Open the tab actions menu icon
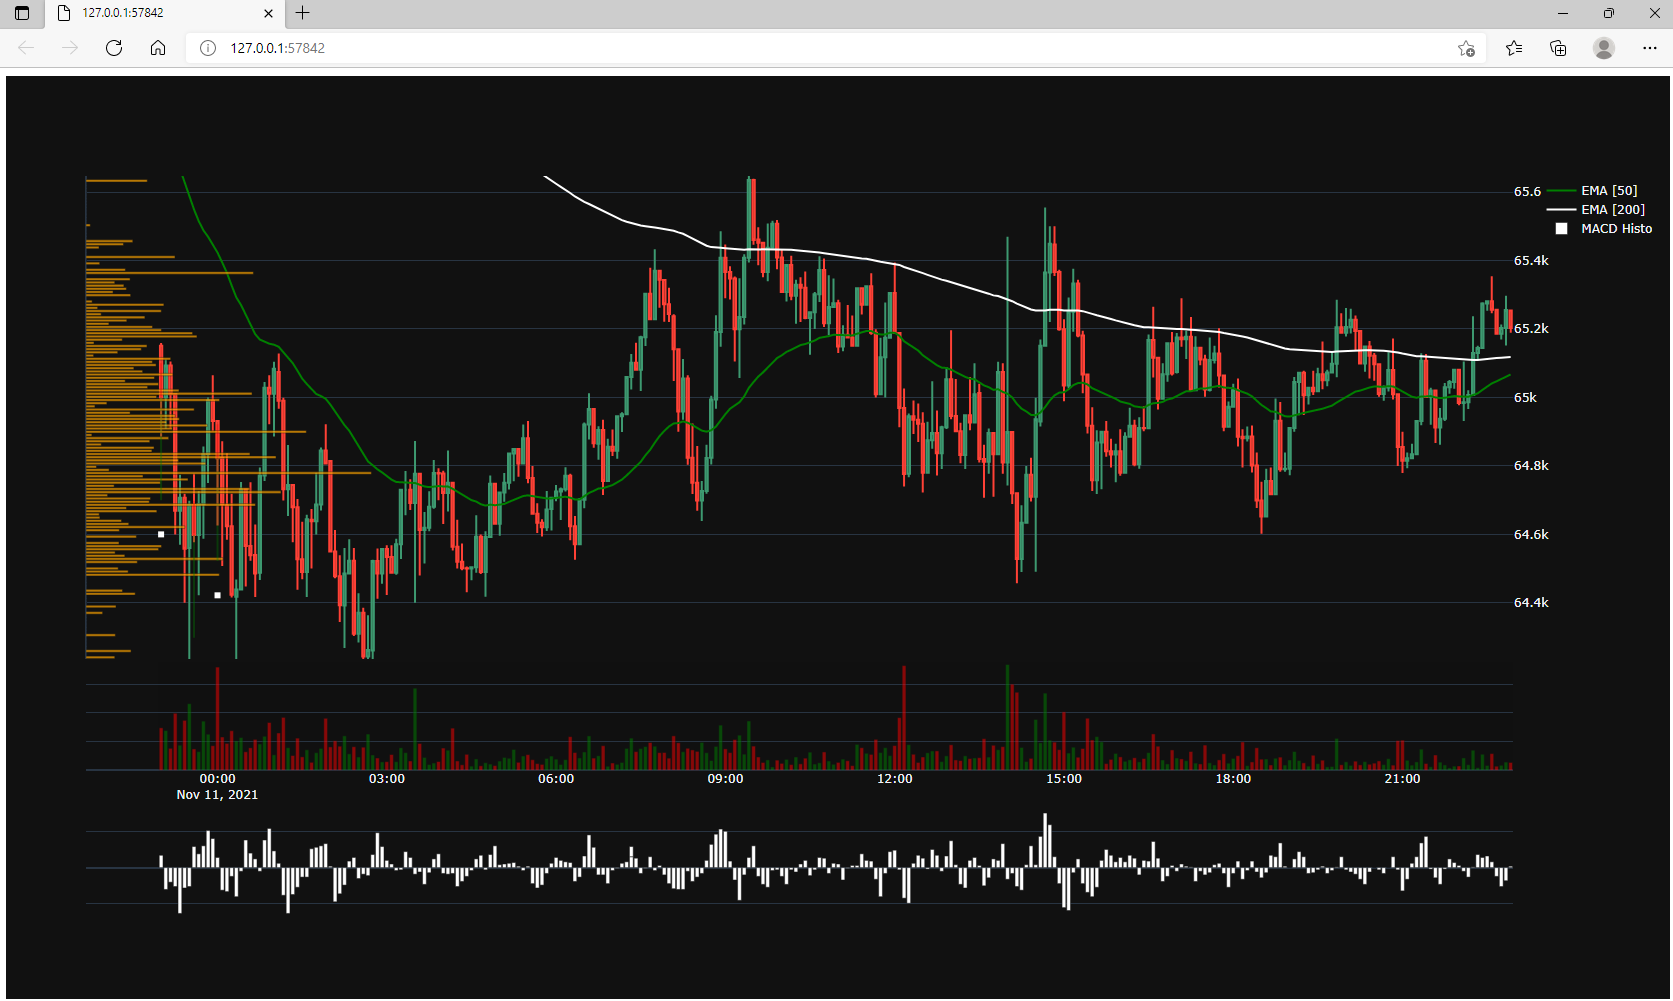1673x1001 pixels. (x=22, y=13)
